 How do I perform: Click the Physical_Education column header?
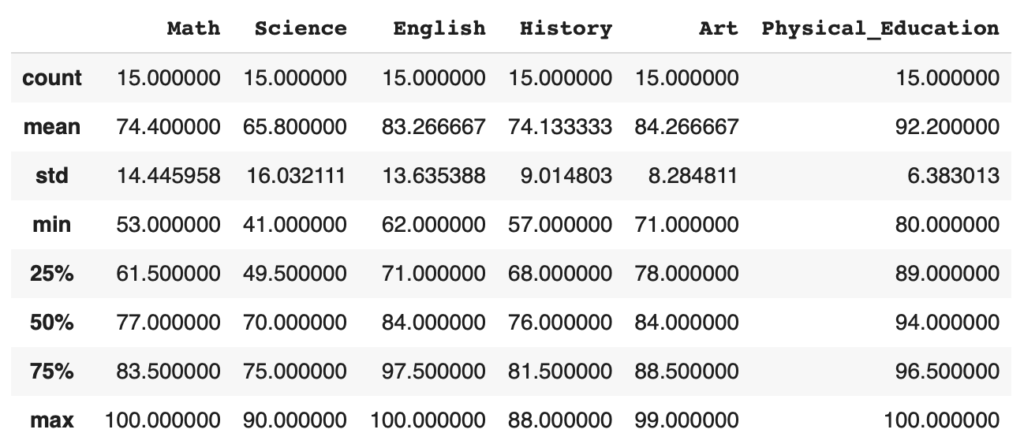(x=880, y=29)
